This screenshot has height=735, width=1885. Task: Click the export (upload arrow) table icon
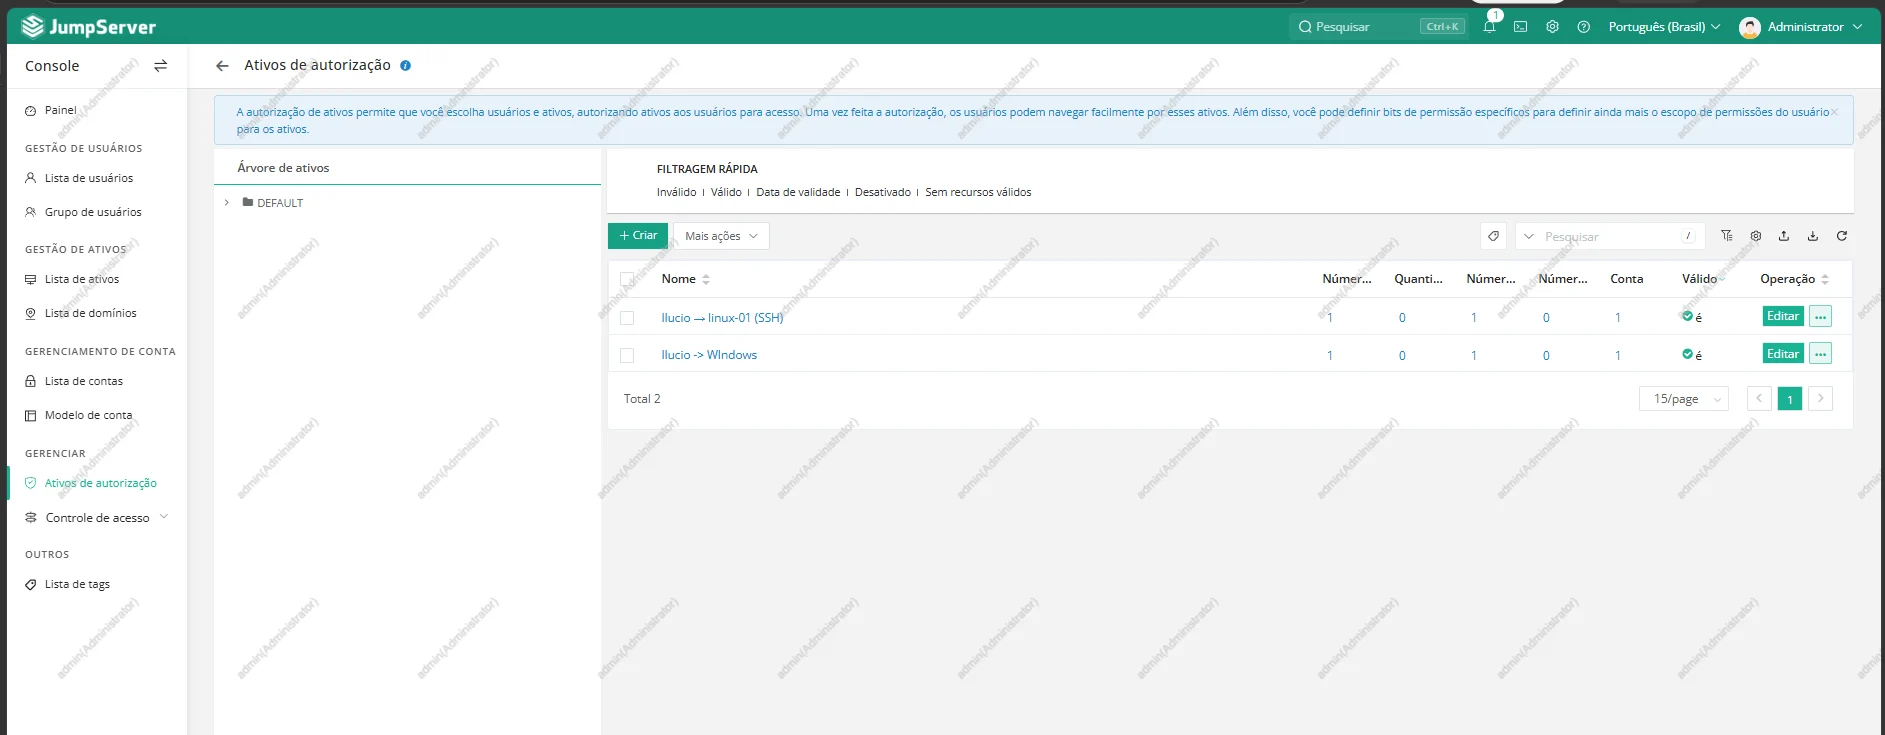[1784, 236]
